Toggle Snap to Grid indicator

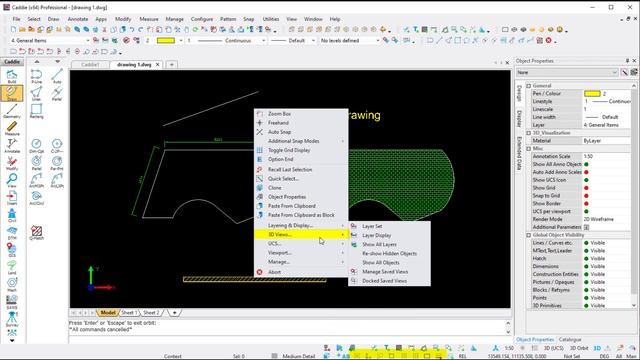(586, 196)
